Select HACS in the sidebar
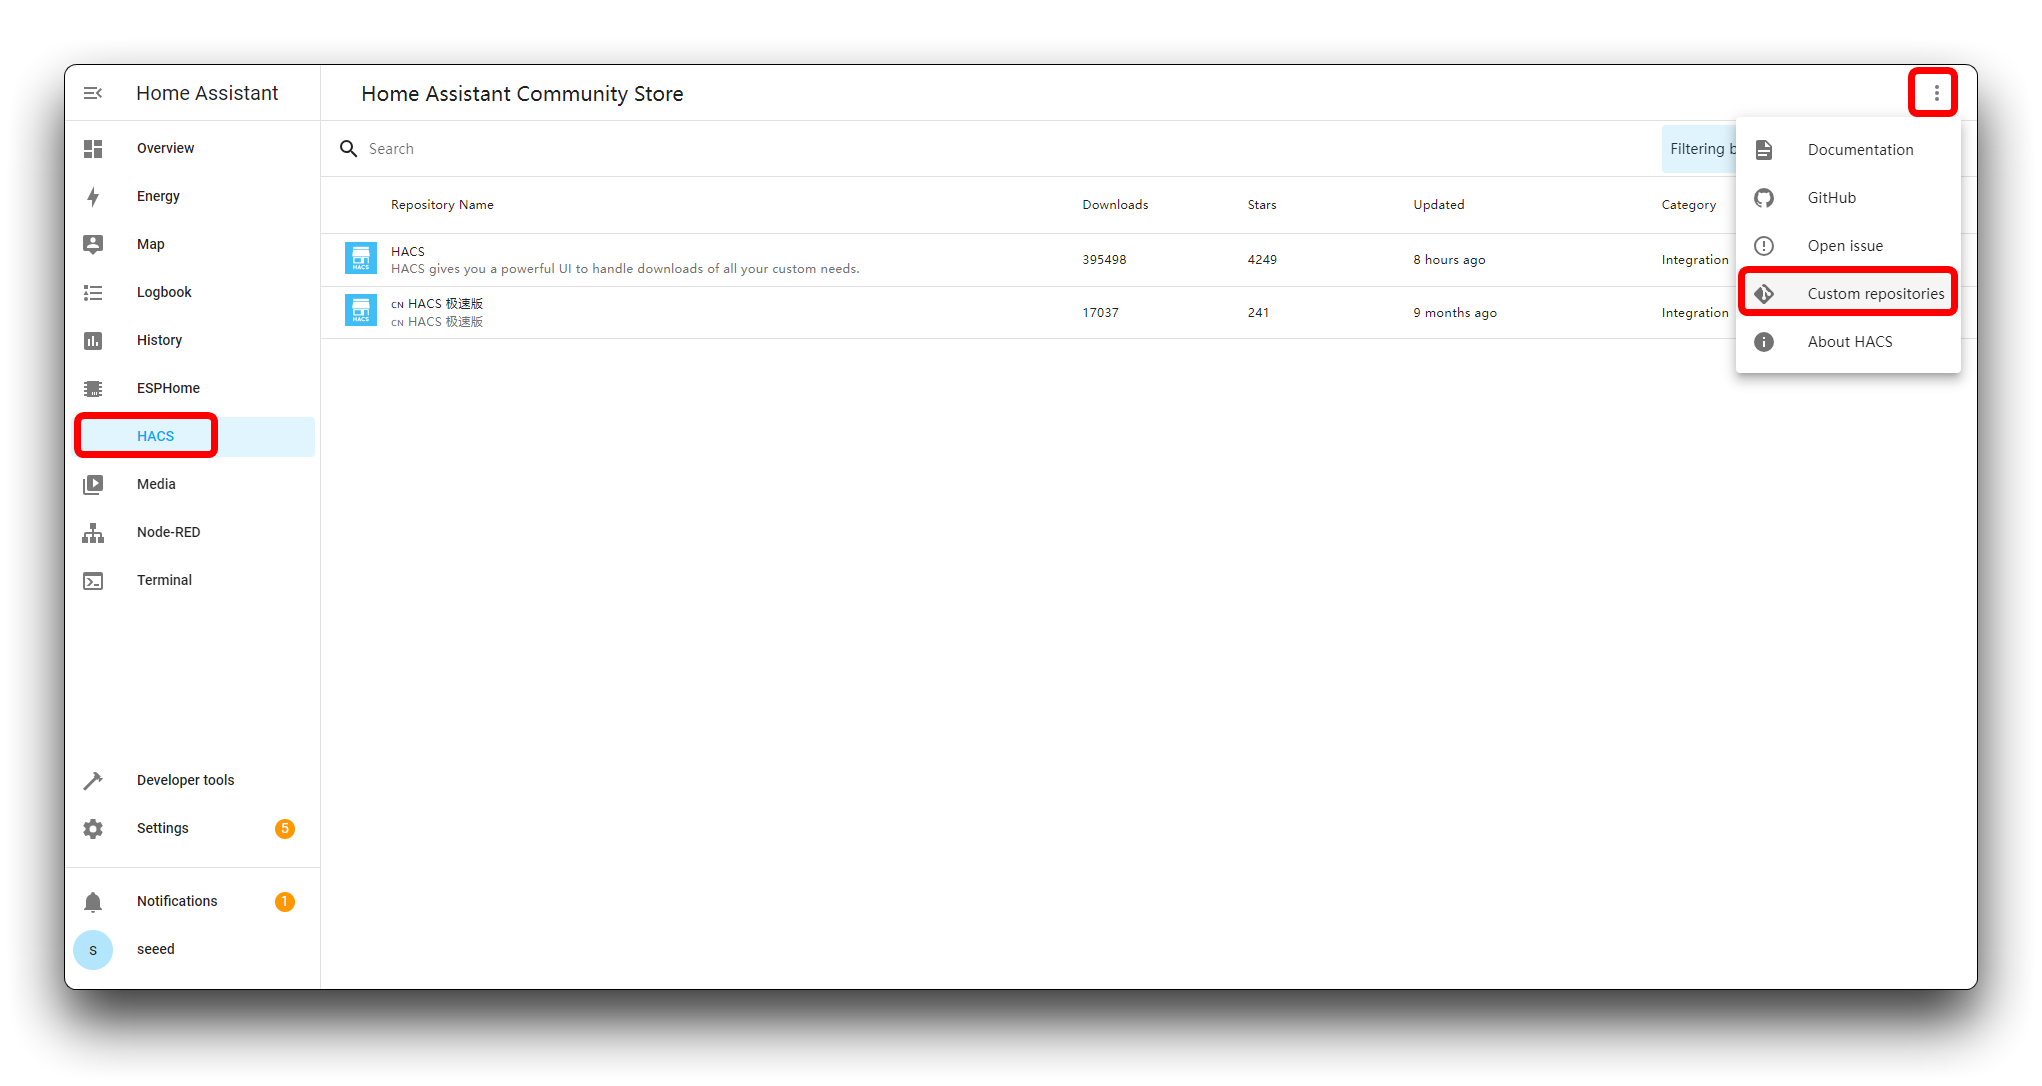The image size is (2042, 1086). (x=194, y=436)
